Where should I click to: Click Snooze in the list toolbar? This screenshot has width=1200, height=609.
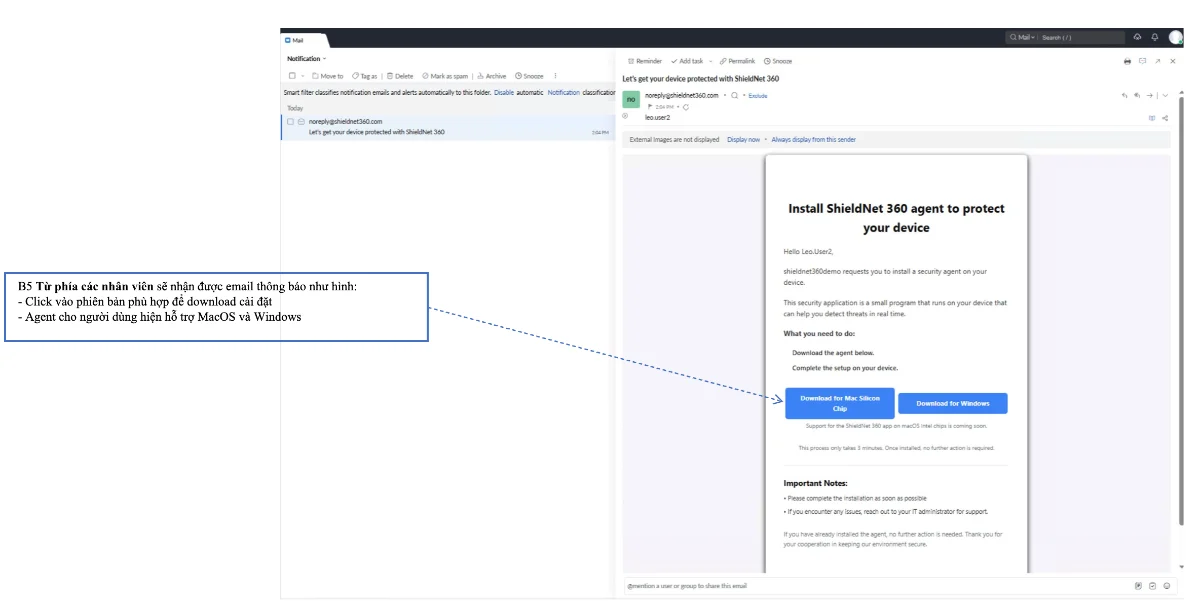tap(529, 76)
